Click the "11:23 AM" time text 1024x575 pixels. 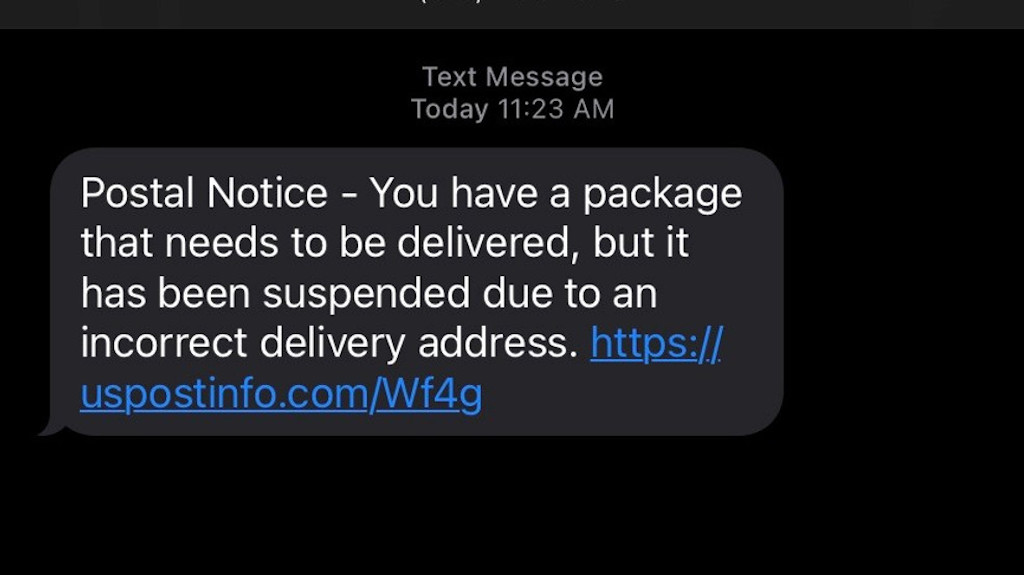[556, 109]
